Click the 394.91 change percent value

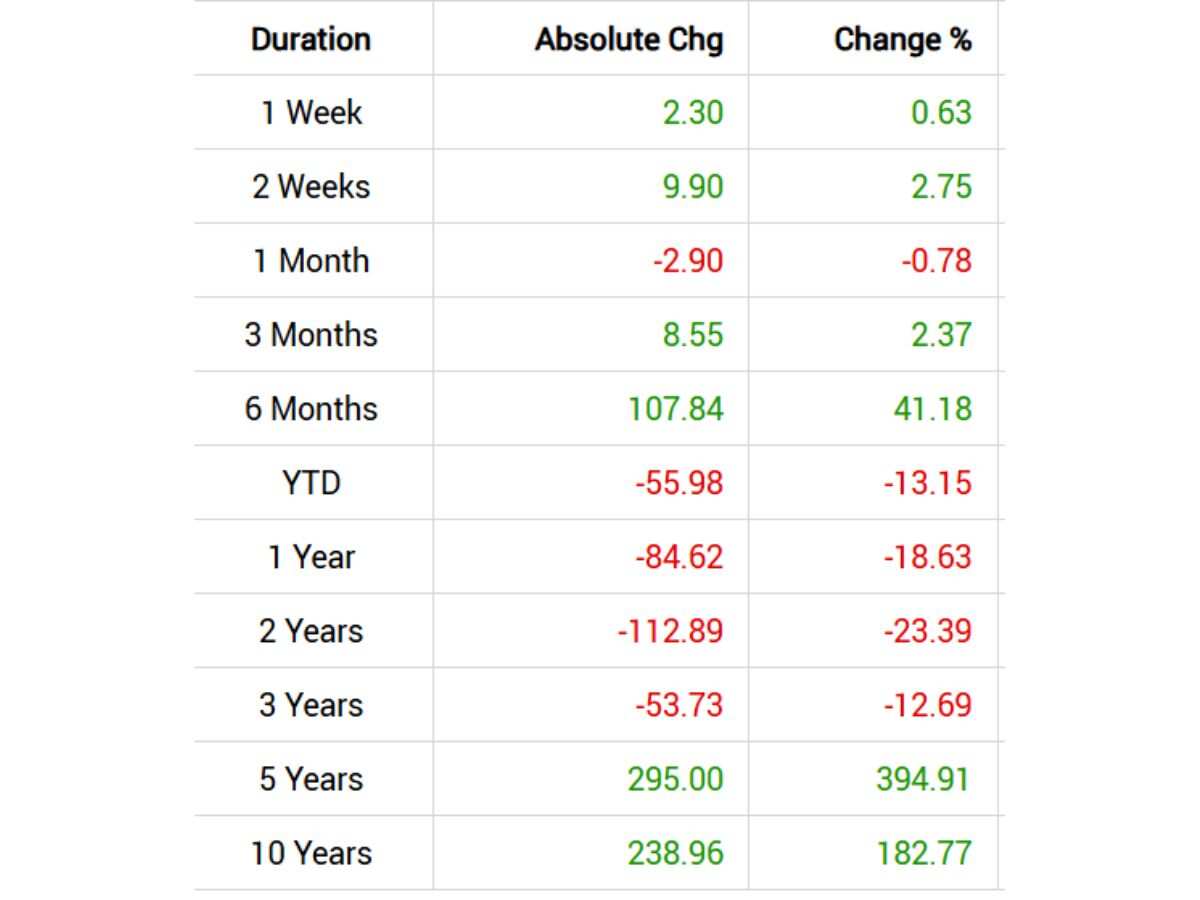(x=922, y=779)
